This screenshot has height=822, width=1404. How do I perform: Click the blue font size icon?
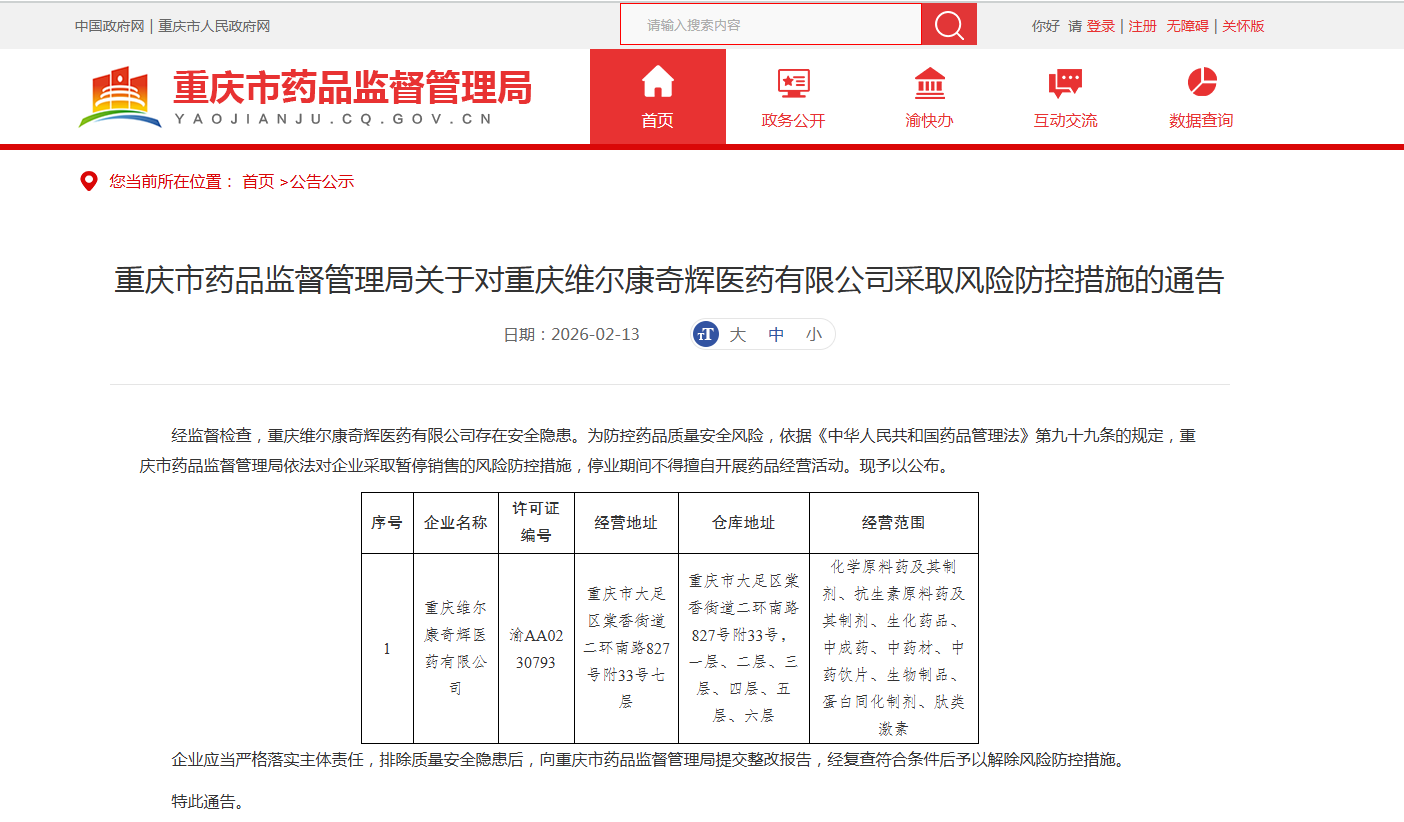tap(706, 334)
